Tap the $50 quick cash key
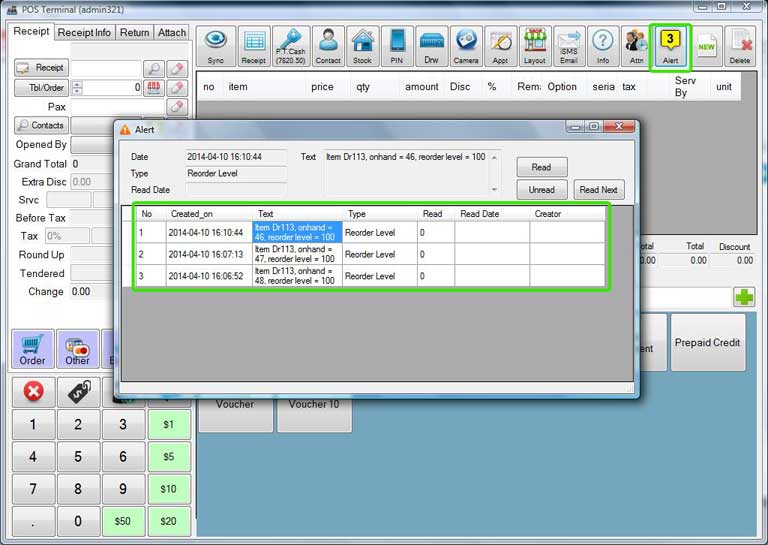The width and height of the screenshot is (768, 545). (122, 521)
